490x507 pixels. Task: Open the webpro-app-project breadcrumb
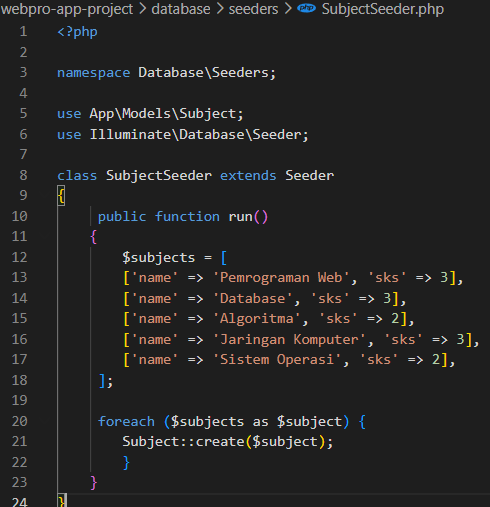(x=67, y=9)
